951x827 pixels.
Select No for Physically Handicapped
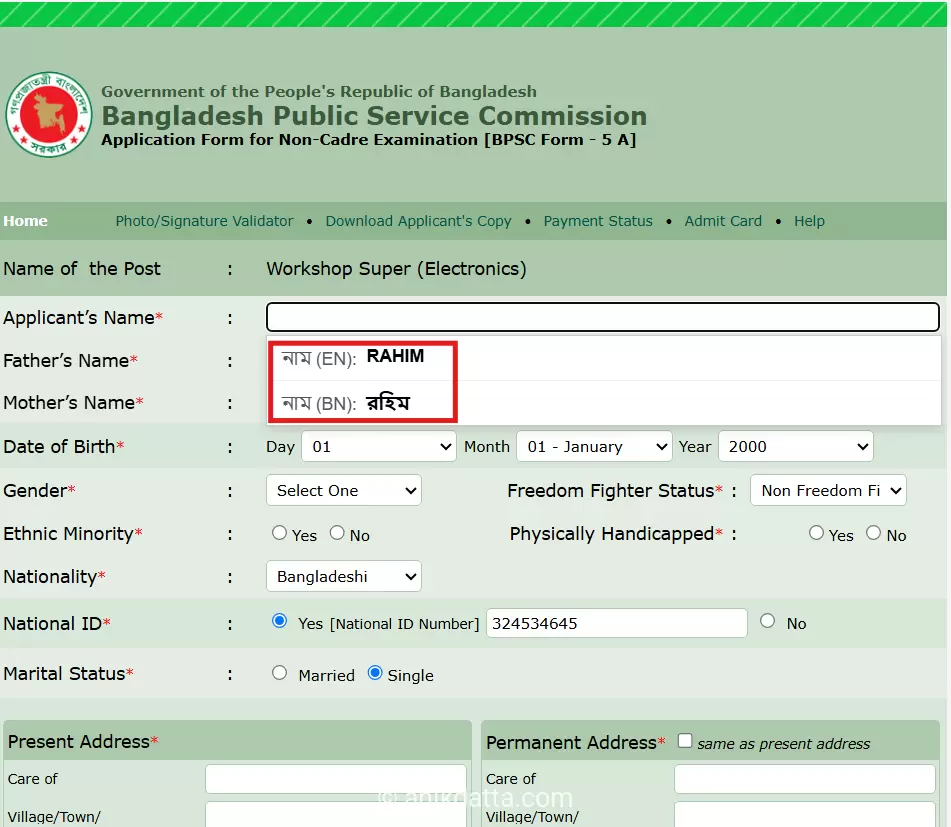[x=873, y=533]
